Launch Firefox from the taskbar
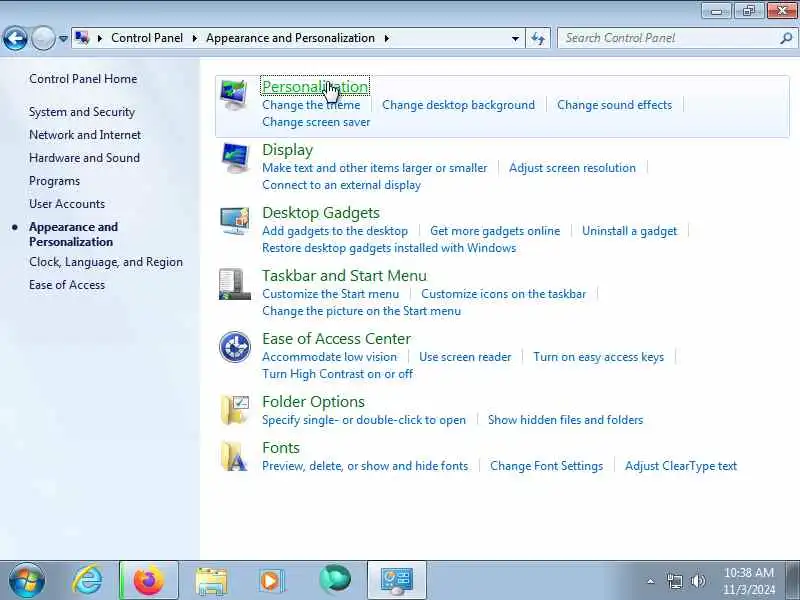The width and height of the screenshot is (800, 600). (x=148, y=580)
